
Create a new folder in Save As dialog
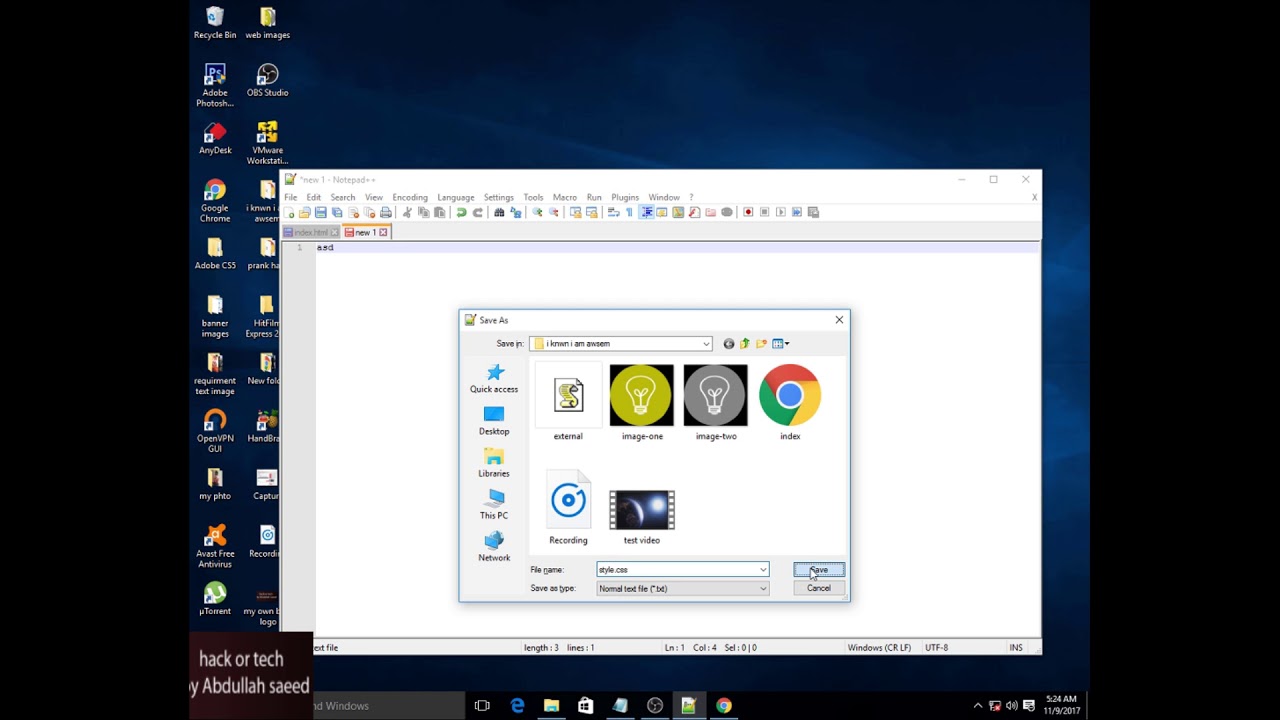point(761,344)
